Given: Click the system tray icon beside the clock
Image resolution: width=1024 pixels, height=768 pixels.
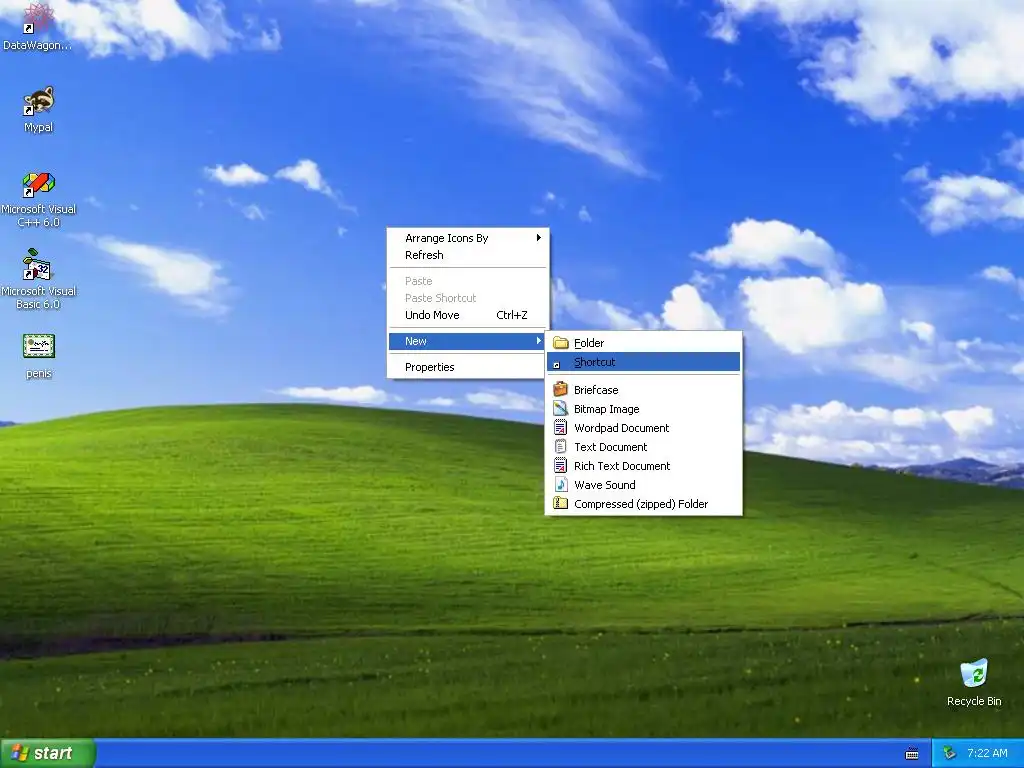Looking at the screenshot, I should click(950, 753).
